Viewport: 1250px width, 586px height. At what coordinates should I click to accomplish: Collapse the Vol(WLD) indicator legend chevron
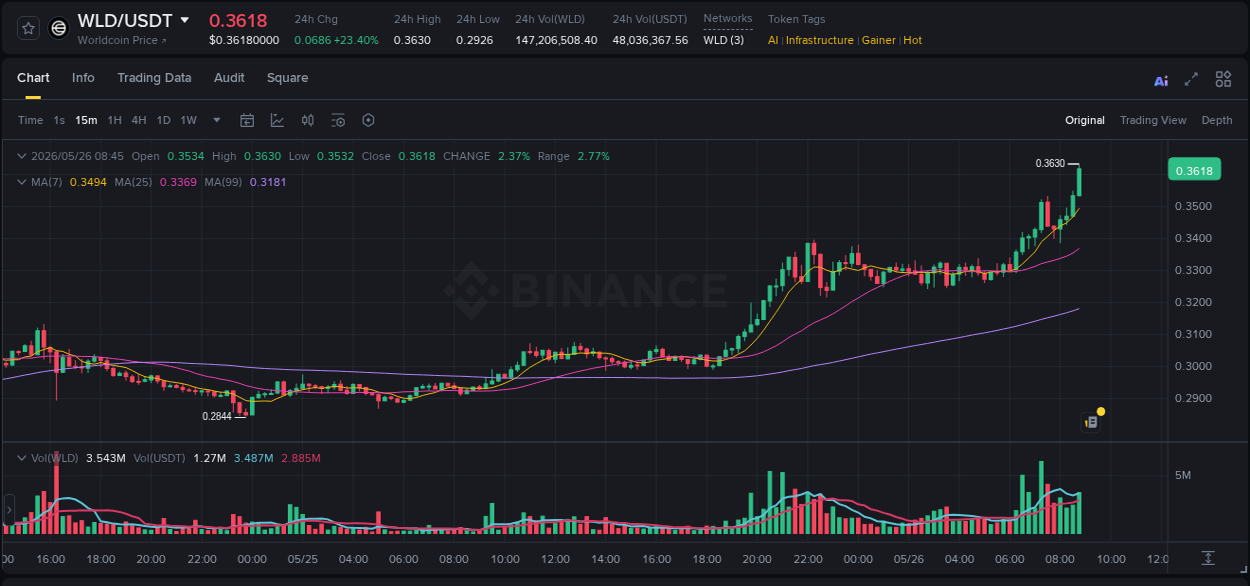21,458
